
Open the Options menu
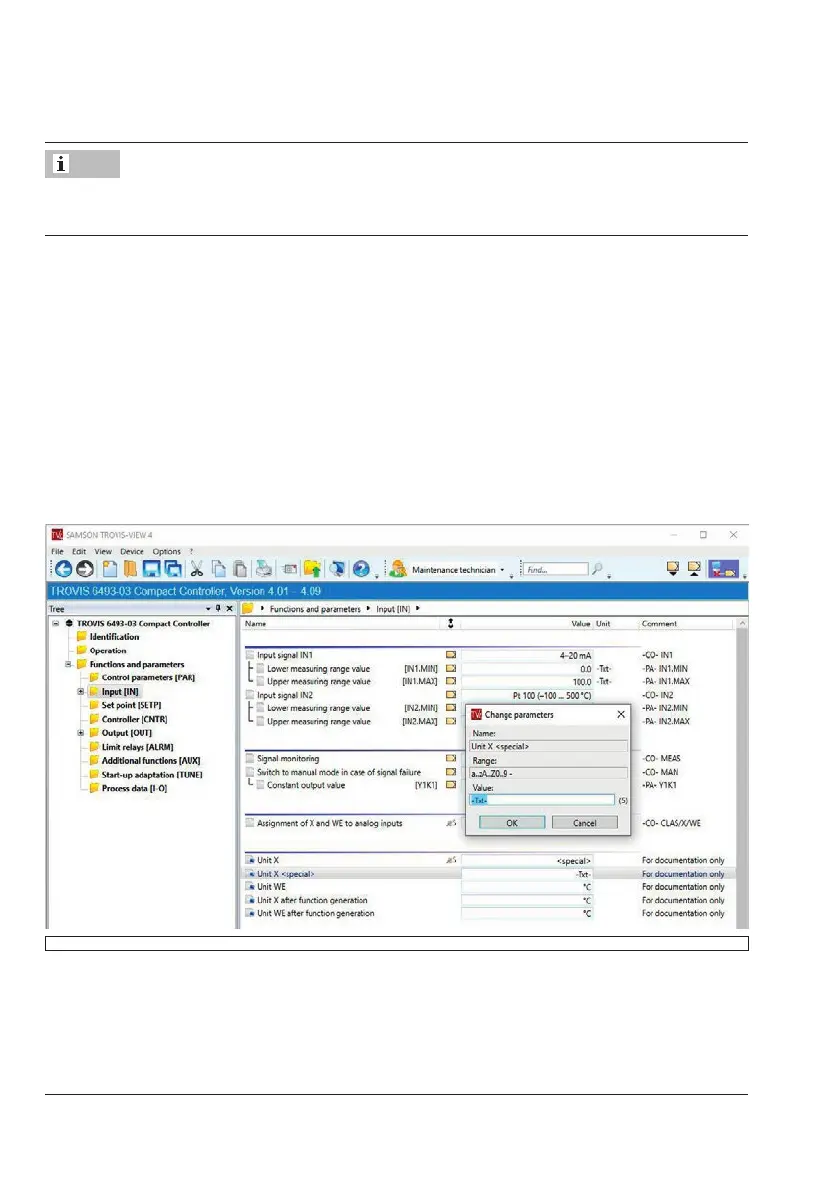pos(166,551)
